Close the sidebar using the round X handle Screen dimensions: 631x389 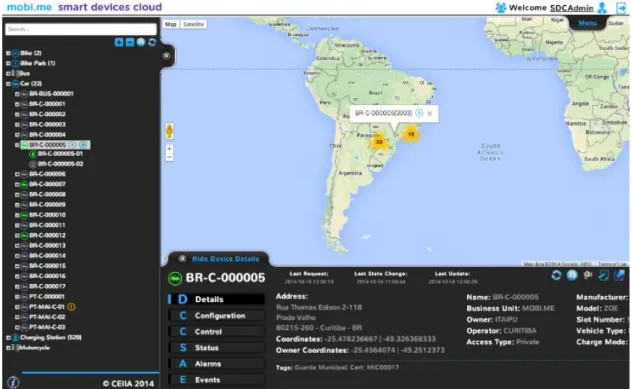click(x=166, y=56)
